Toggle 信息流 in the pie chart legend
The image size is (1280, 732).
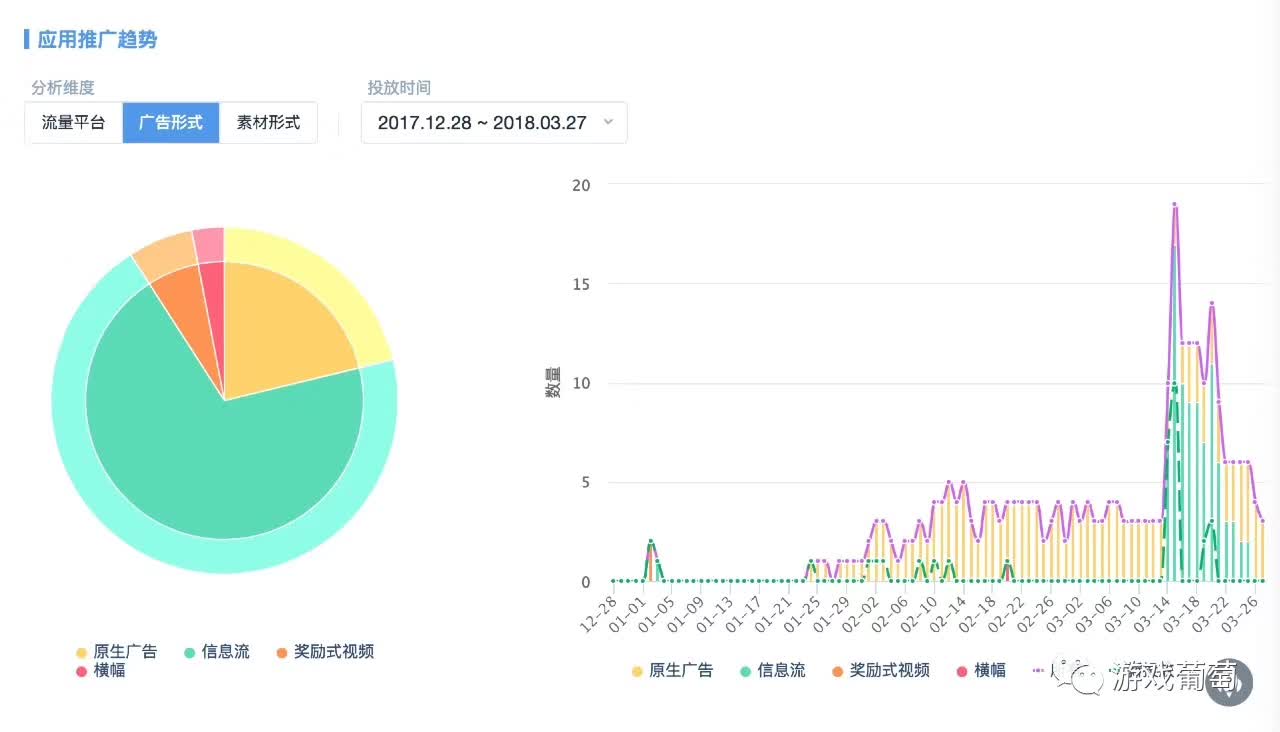(x=217, y=652)
